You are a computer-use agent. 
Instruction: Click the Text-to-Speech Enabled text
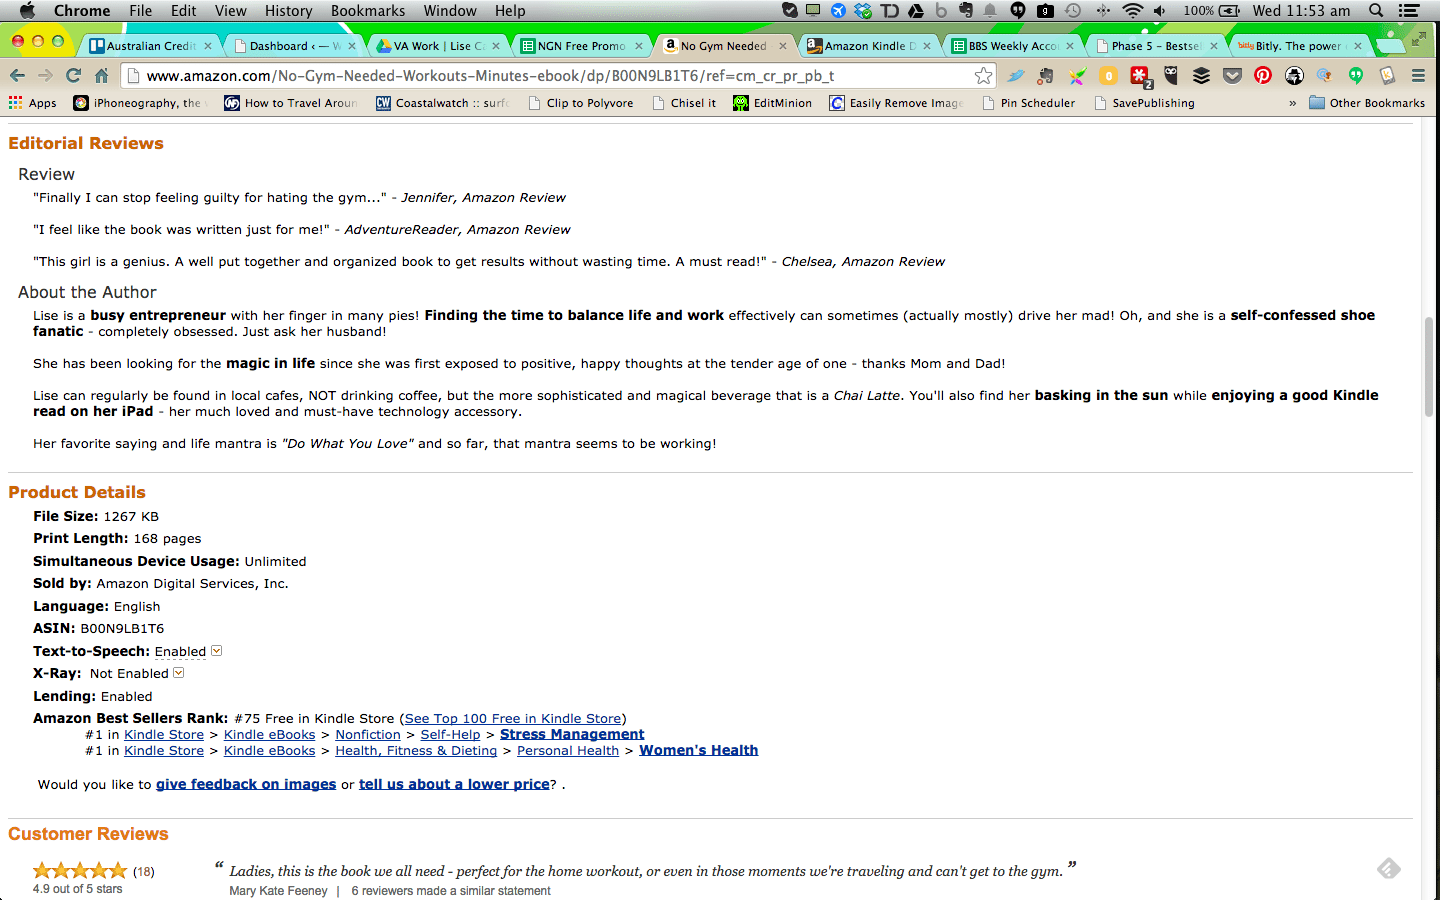pos(180,651)
